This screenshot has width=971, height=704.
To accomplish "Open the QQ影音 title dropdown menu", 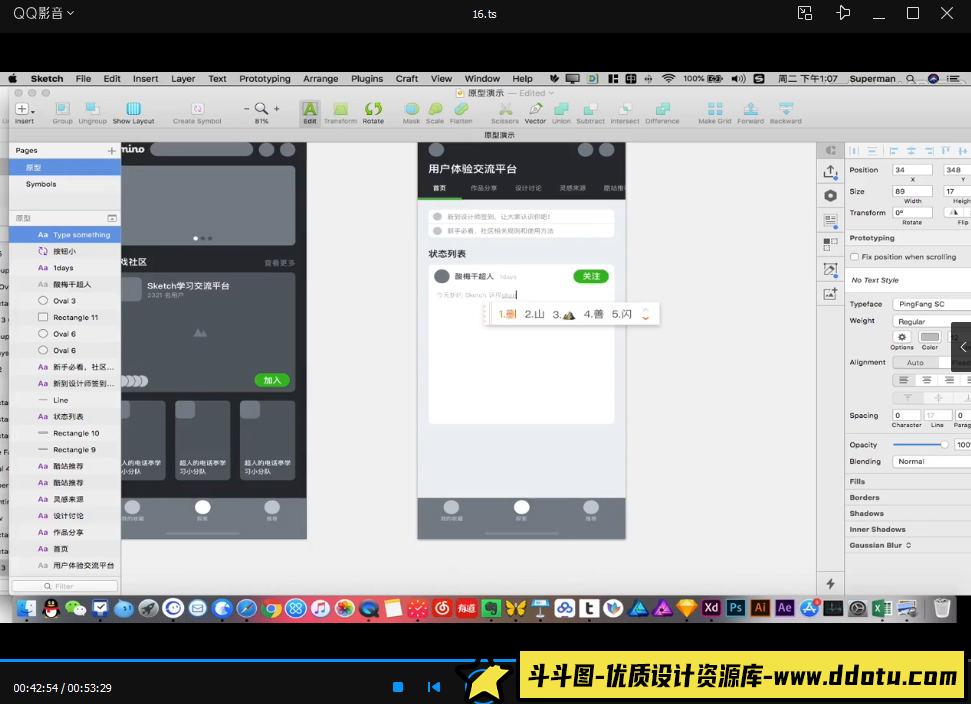I will 71,12.
